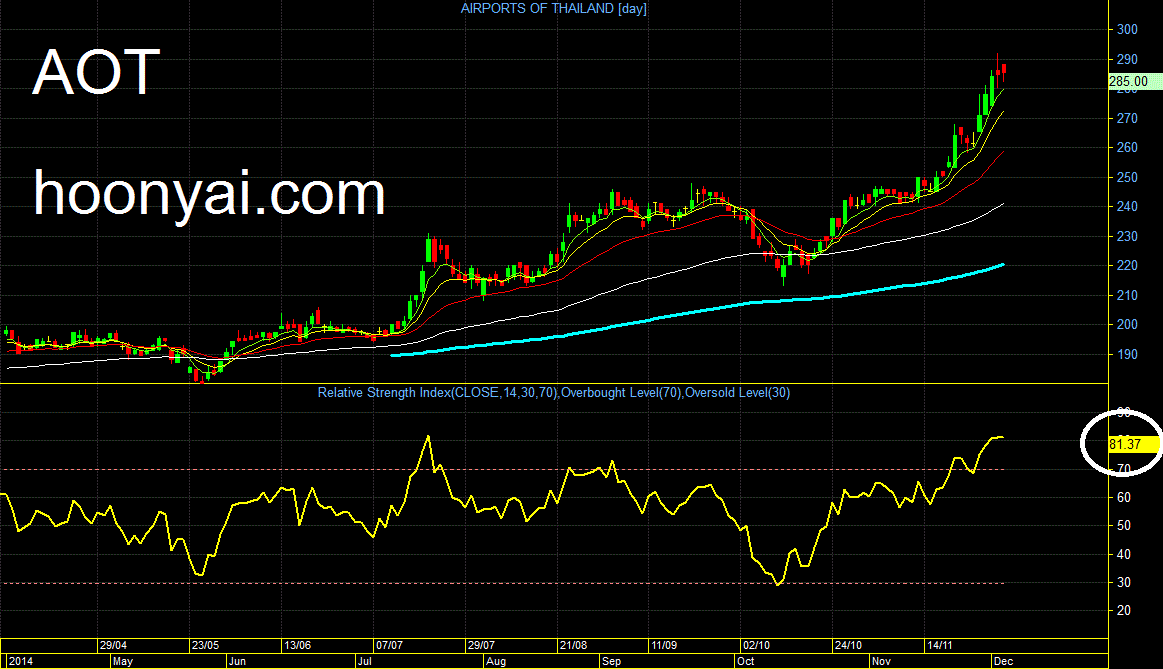Click the 14/11 date marker
This screenshot has height=669, width=1163.
coord(940,645)
